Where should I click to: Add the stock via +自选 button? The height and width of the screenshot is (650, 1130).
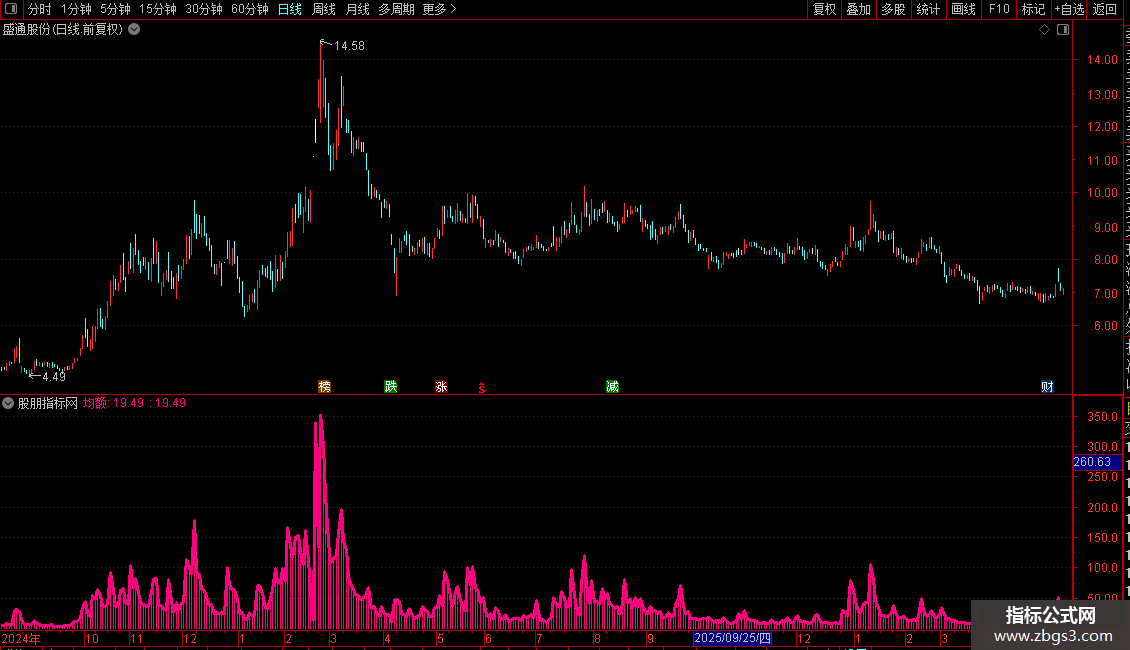[x=1069, y=9]
